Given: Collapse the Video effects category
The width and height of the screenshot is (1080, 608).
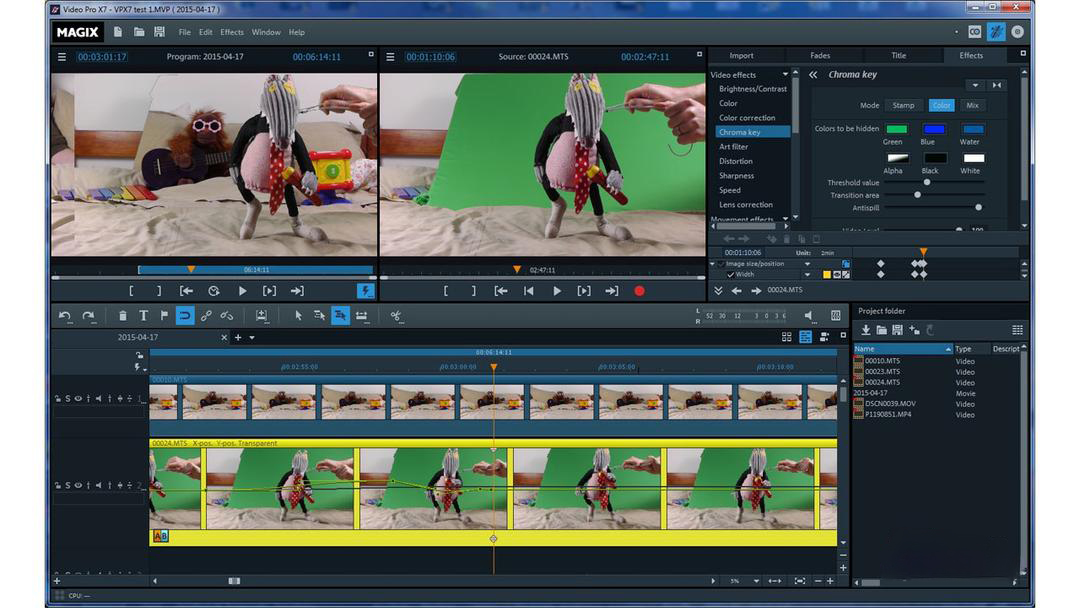Looking at the screenshot, I should [785, 75].
